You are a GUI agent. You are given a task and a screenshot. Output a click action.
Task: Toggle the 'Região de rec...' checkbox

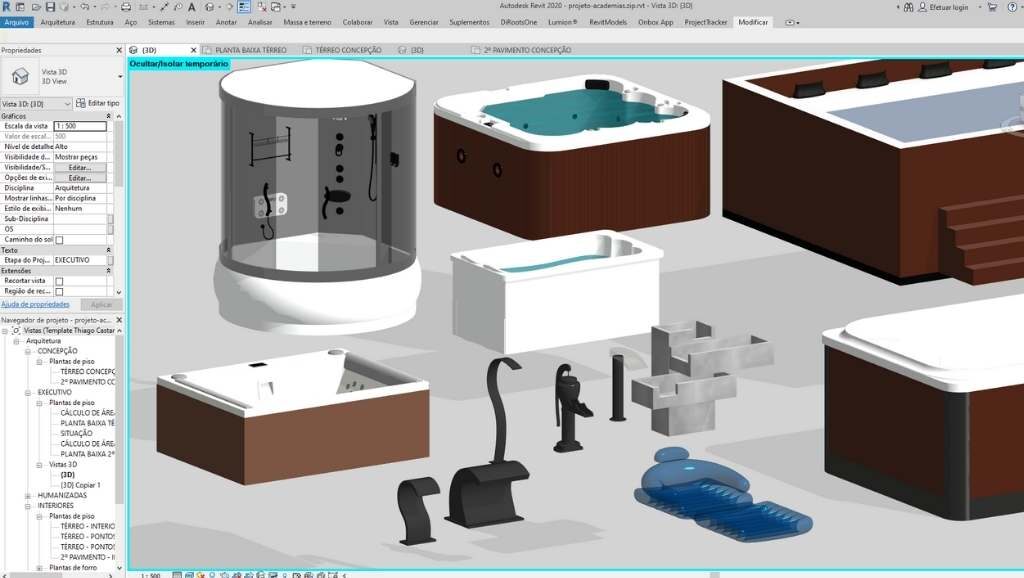coord(59,292)
